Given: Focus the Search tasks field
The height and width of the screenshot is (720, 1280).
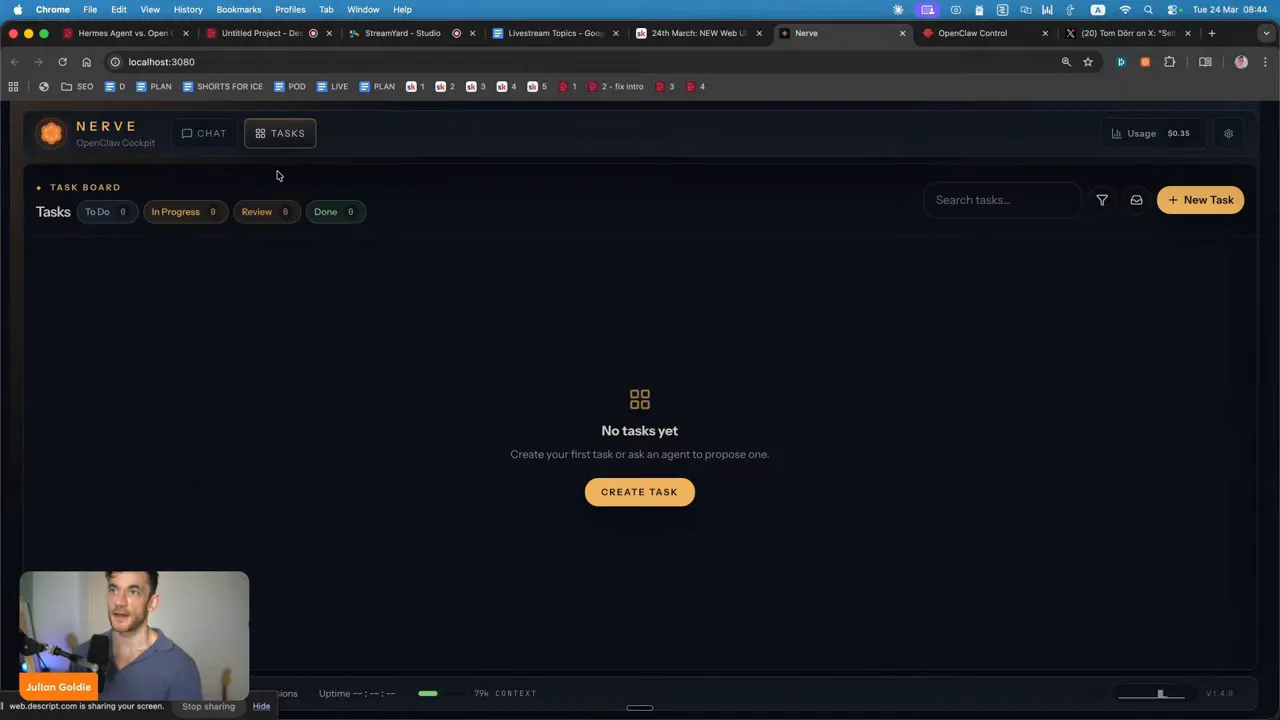Looking at the screenshot, I should 1002,200.
